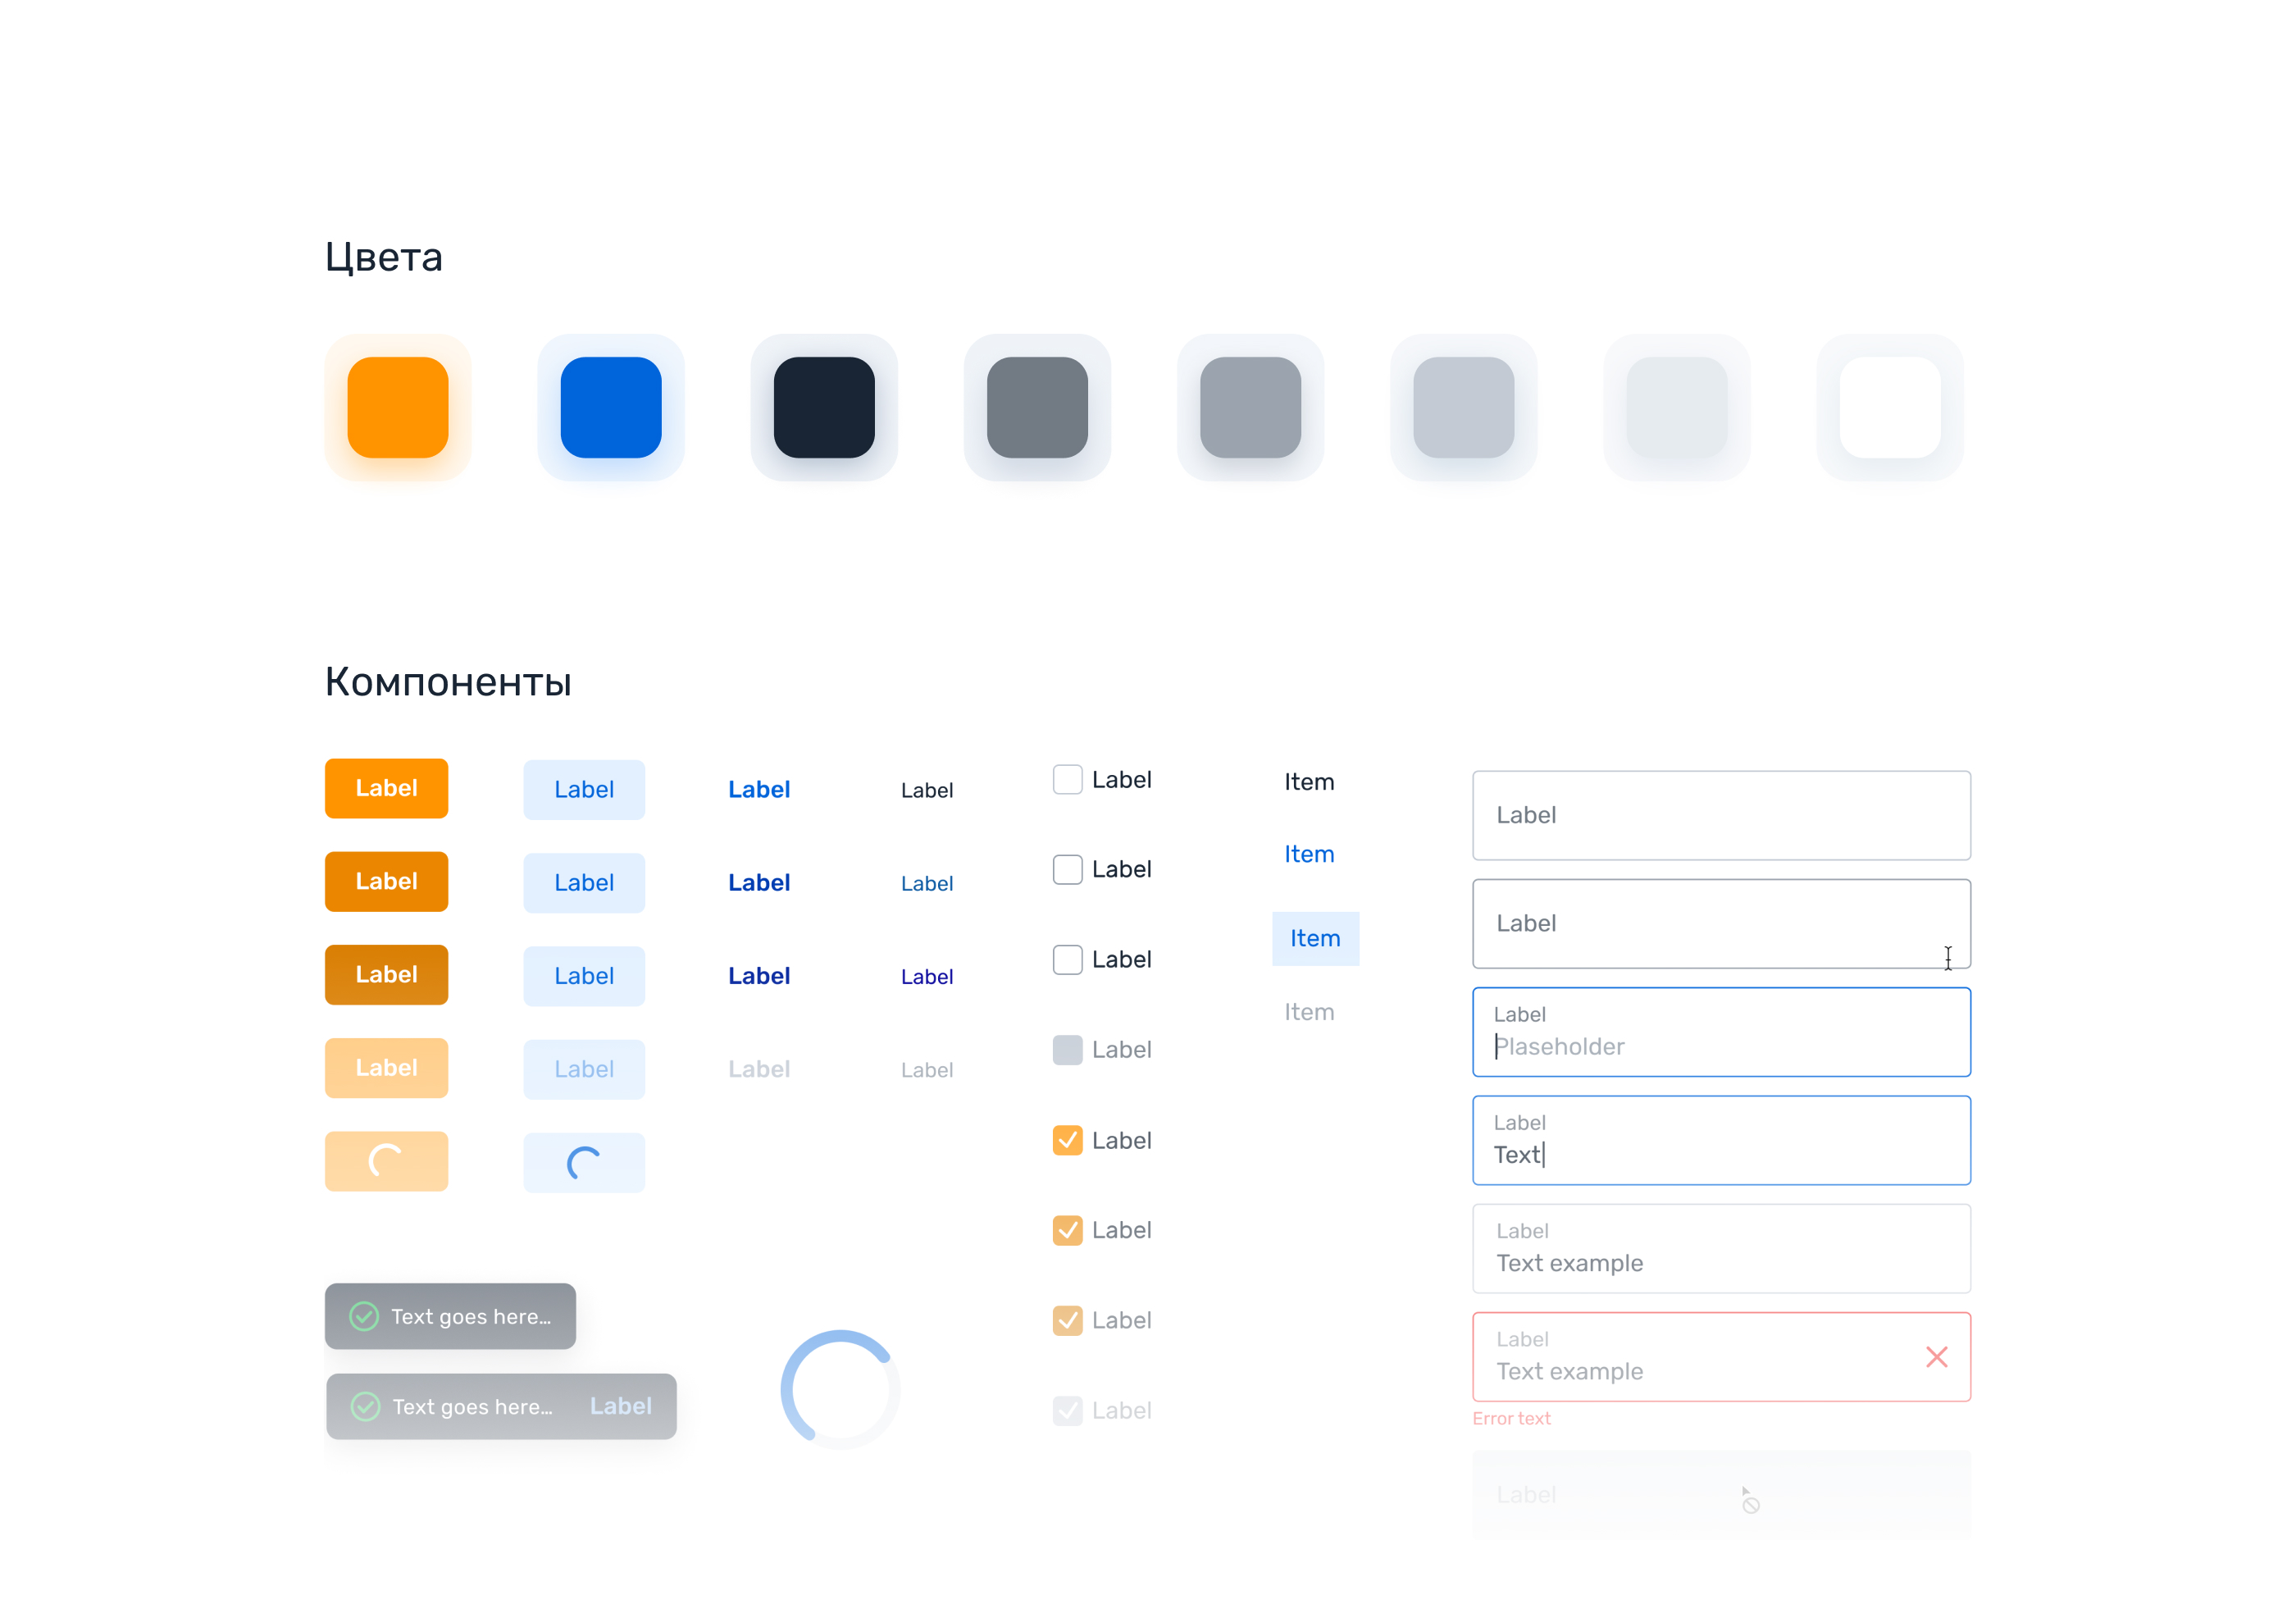Pick the dark navy color swatch
Image resolution: width=2296 pixels, height=1618 pixels.
(824, 408)
